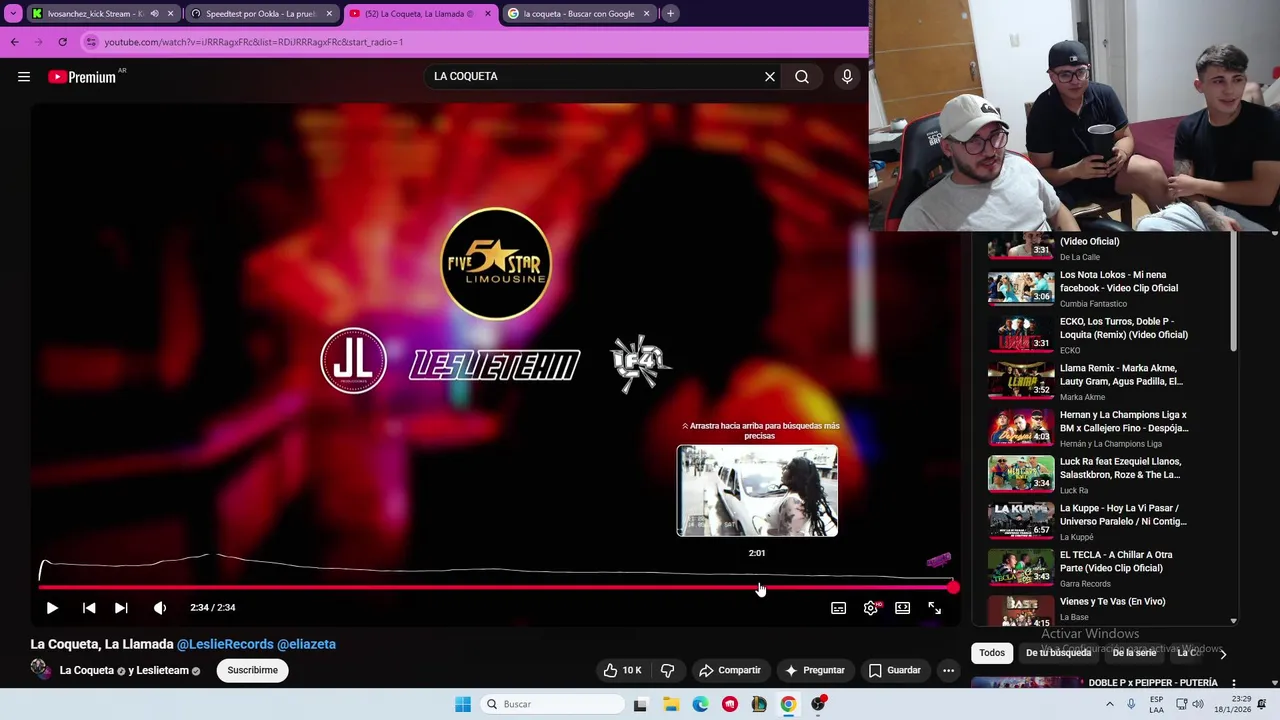The image size is (1280, 720).
Task: Open Task View from the taskbar
Action: tap(640, 704)
